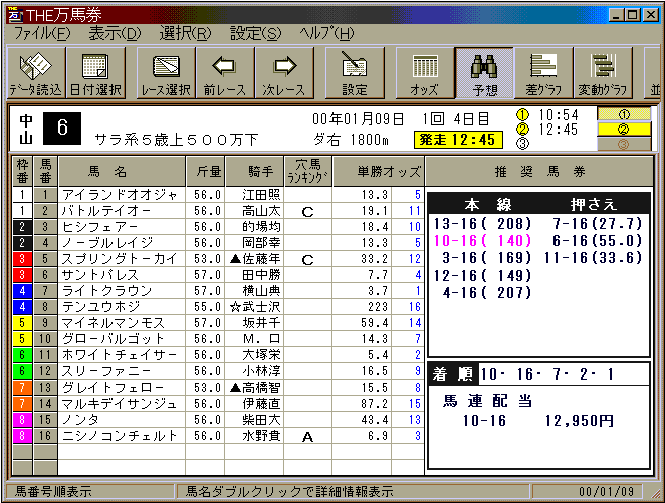Open the ファイル(F) menu
Screen dimensions: 665x503
click(x=41, y=33)
